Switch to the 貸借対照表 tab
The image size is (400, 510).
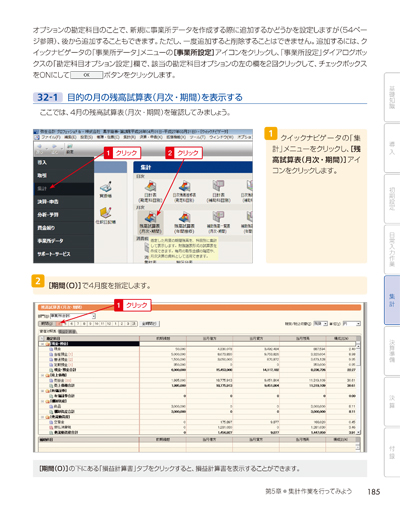click(49, 331)
